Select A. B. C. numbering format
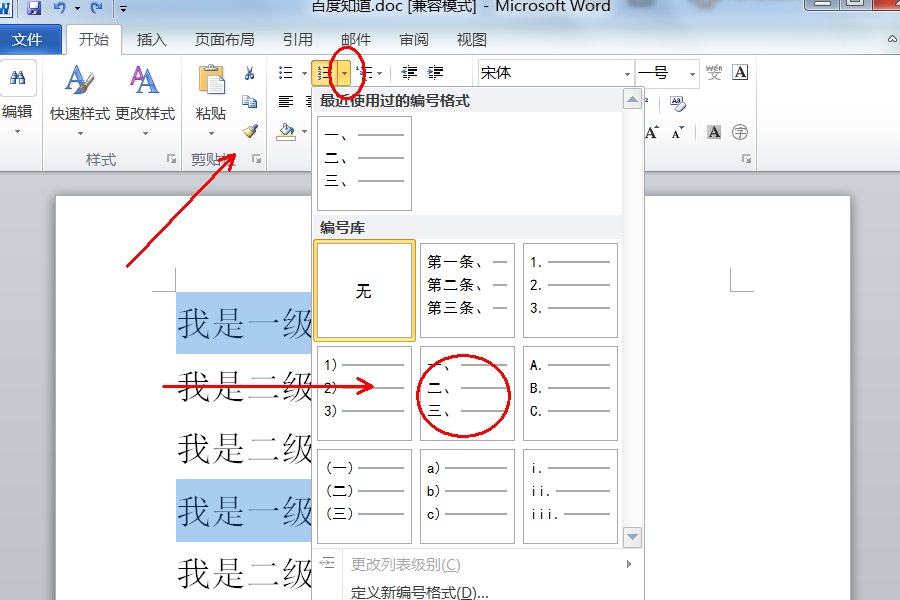 point(571,393)
